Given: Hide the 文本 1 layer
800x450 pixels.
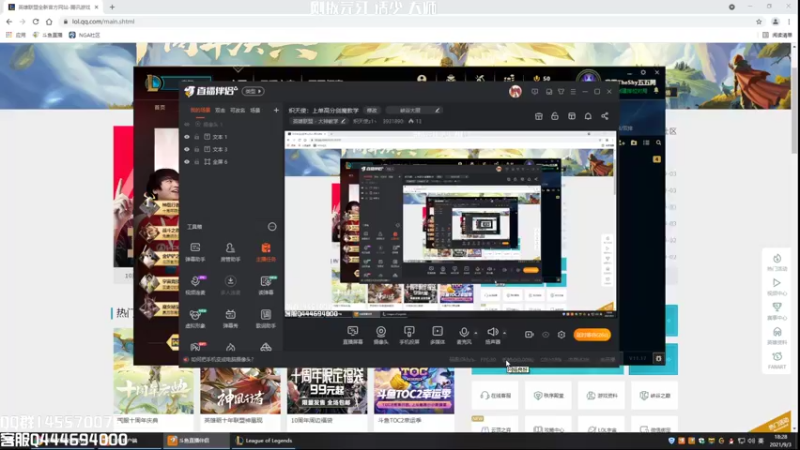Looking at the screenshot, I should click(187, 137).
